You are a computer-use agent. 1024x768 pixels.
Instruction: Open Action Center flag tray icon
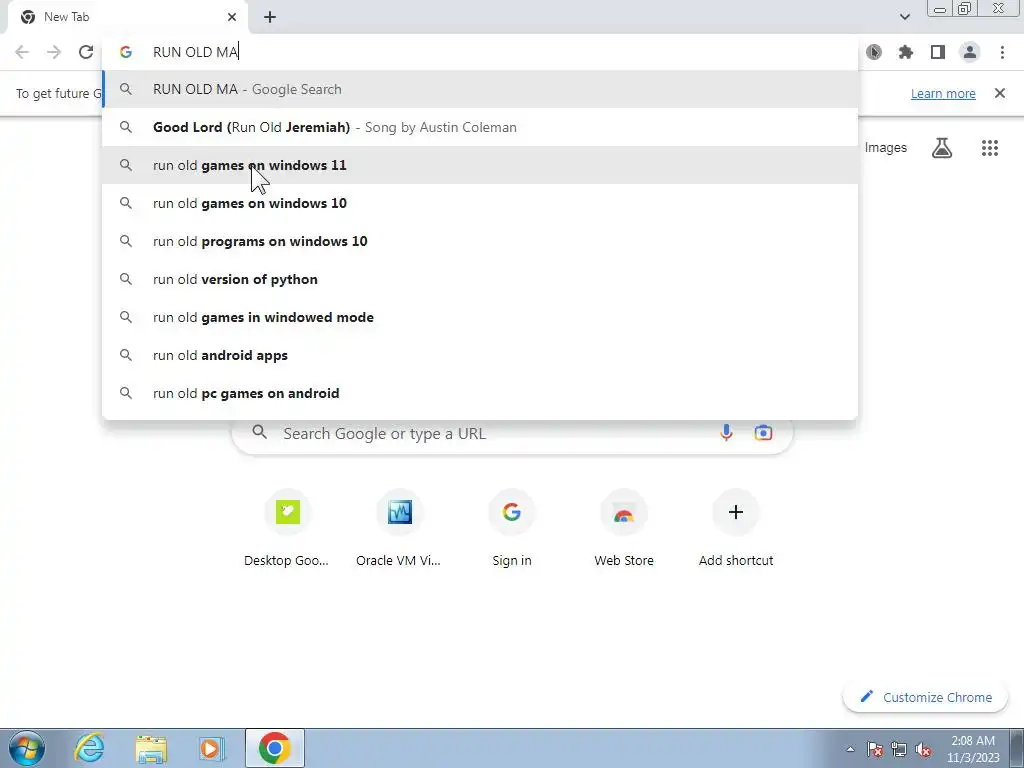click(875, 749)
